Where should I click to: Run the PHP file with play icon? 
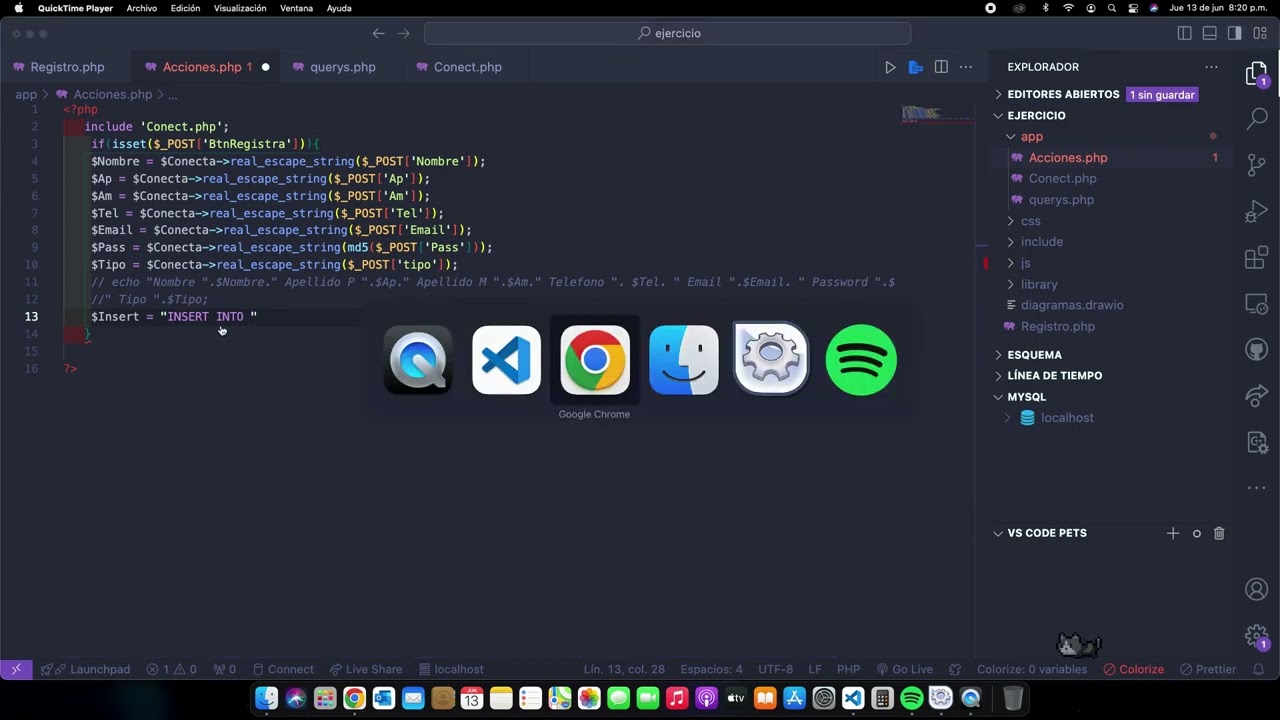tap(890, 67)
